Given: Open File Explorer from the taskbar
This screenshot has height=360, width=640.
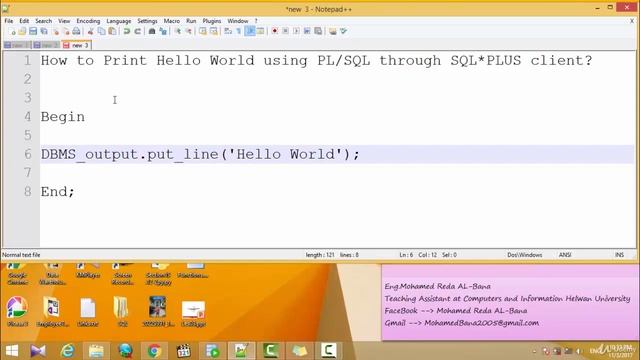Looking at the screenshot, I should pos(96,351).
